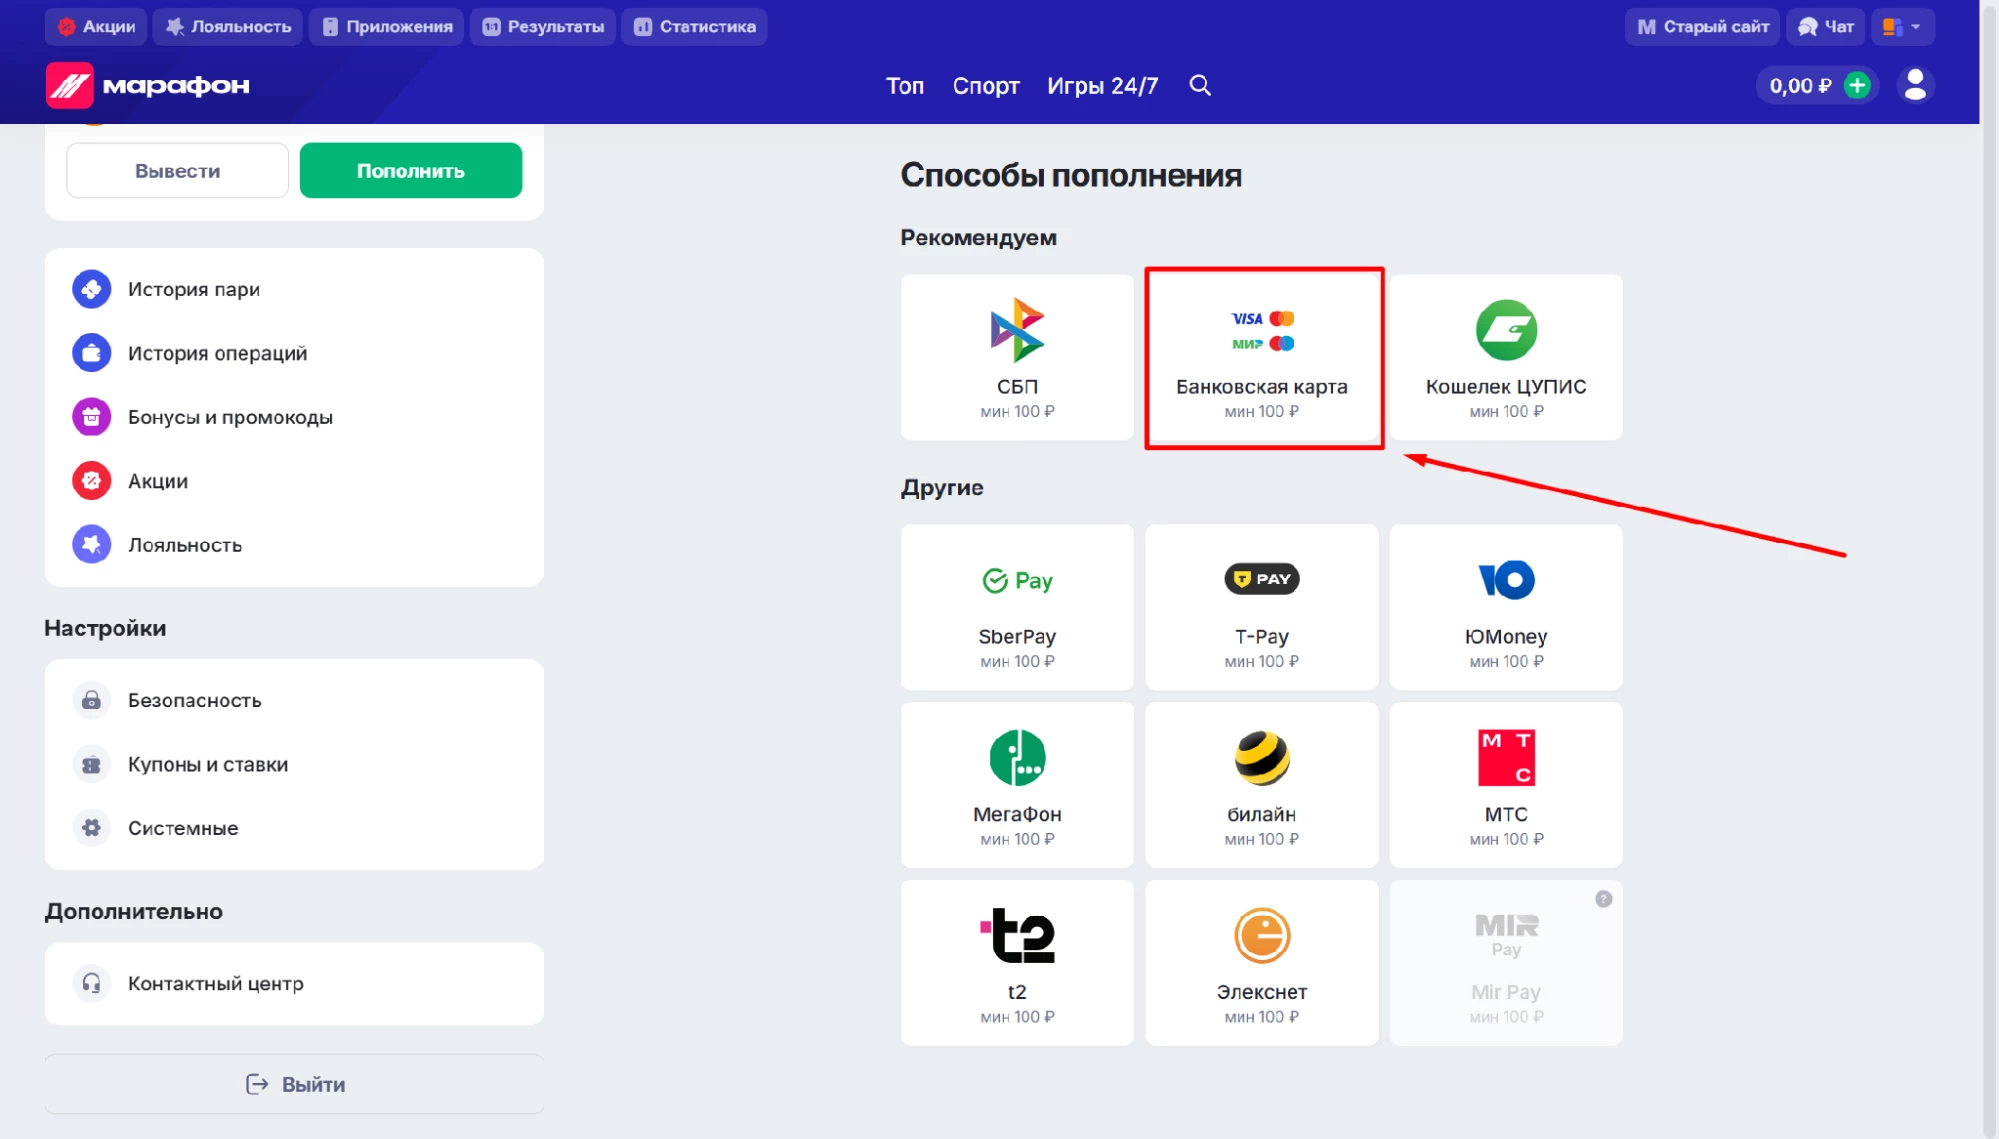Open the Купоны и ставки settings text

pos(208,764)
